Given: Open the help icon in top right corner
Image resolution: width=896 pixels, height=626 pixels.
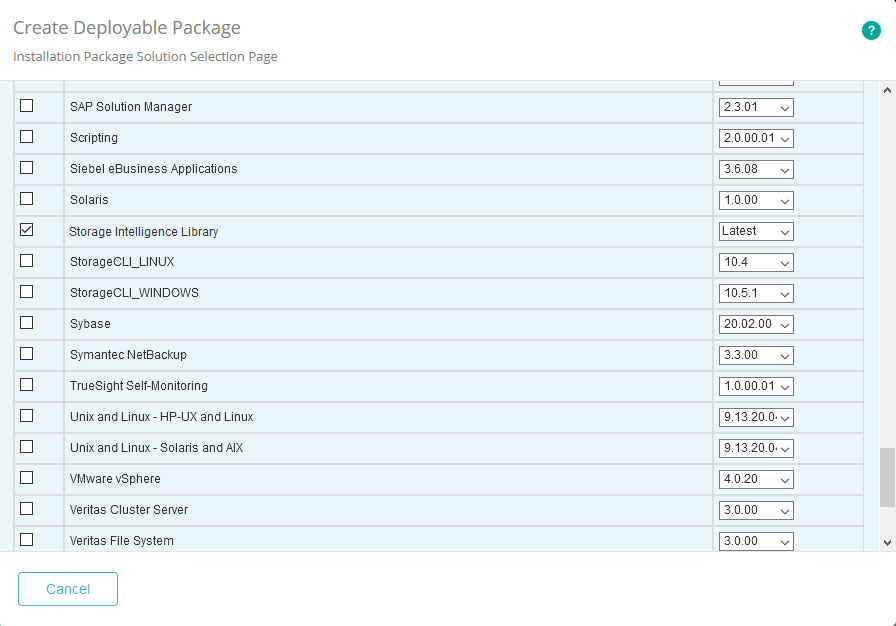Looking at the screenshot, I should [871, 31].
